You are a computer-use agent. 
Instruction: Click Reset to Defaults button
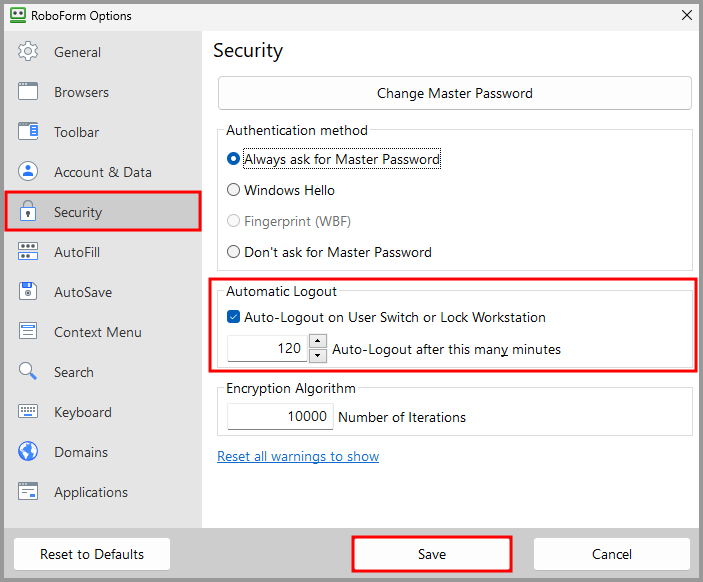pos(92,554)
